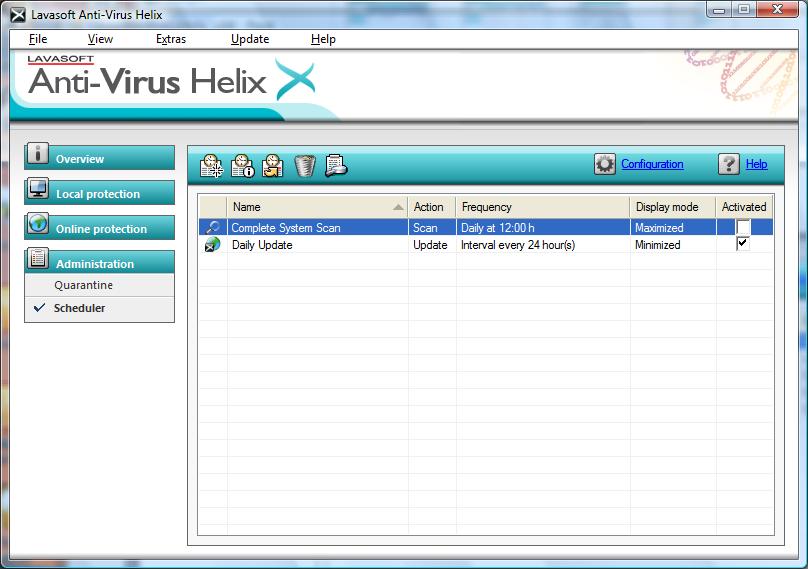Screen dimensions: 808x569
Task: Click the Daily Update globe row icon
Action: [x=212, y=245]
